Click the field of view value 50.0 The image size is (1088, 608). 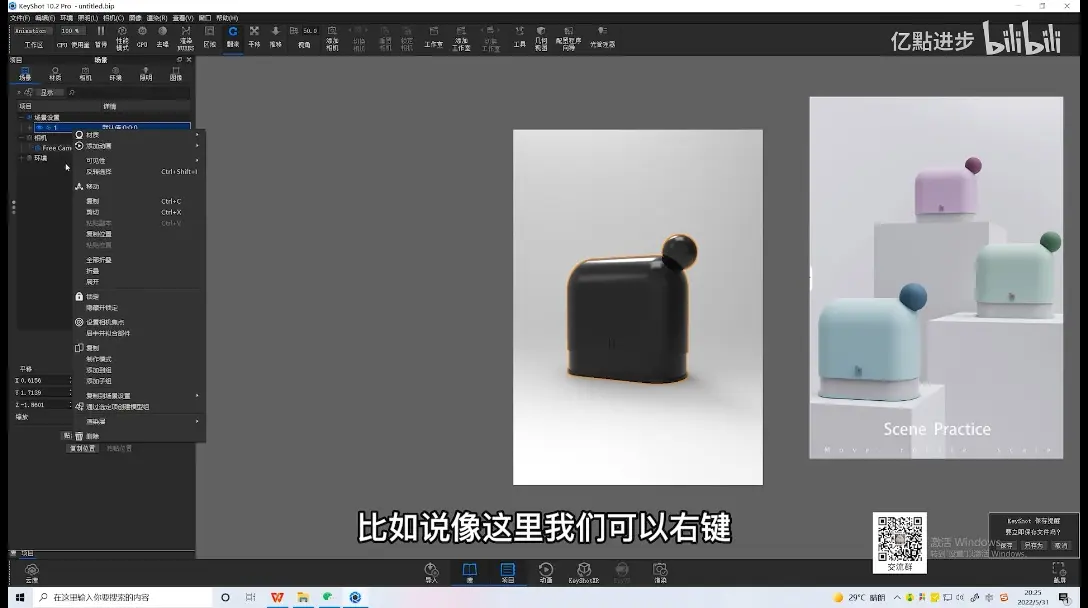310,31
